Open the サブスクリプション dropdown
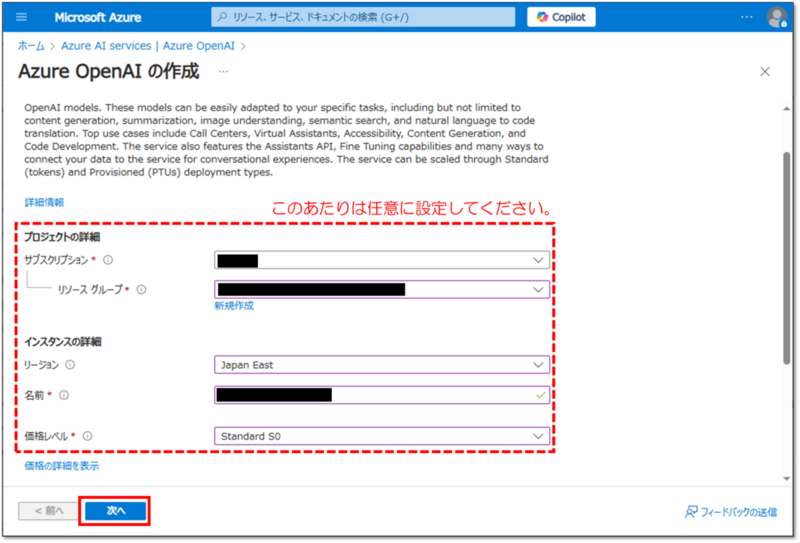Image resolution: width=800 pixels, height=543 pixels. point(382,260)
